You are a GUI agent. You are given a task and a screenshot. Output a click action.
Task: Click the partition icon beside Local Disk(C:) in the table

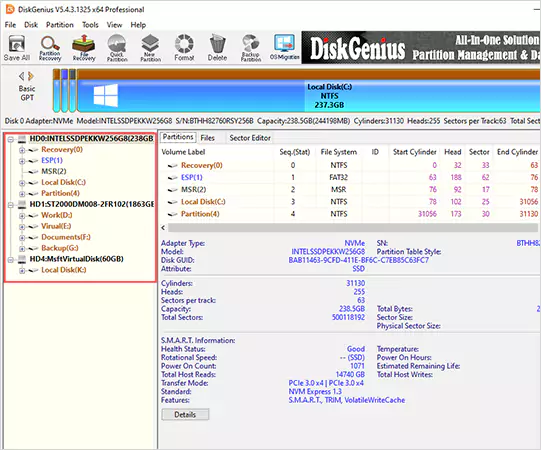[x=173, y=202]
